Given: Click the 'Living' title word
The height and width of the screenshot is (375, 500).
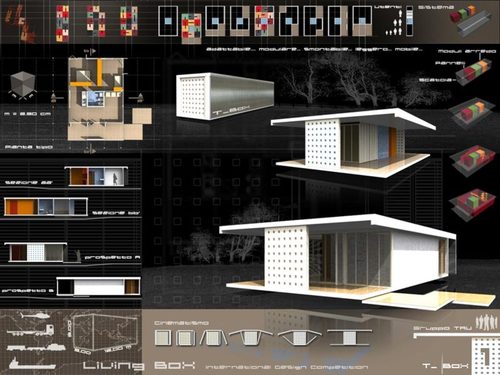Looking at the screenshot, I should coord(113,366).
